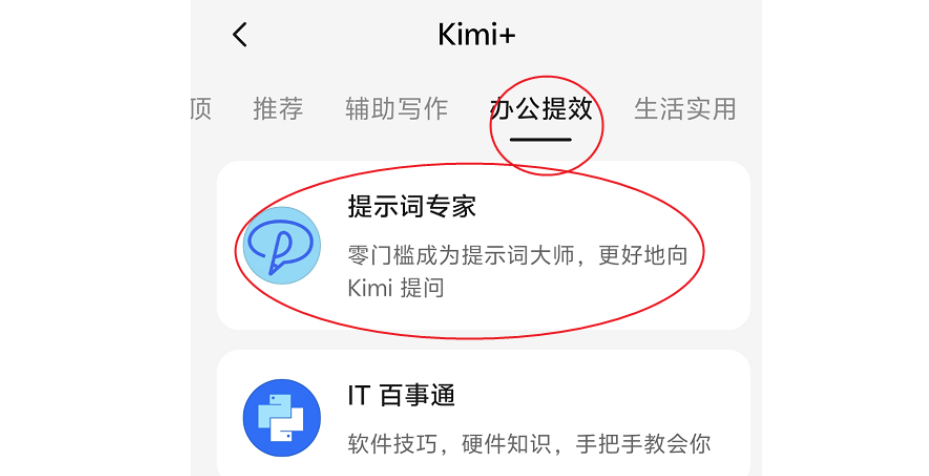Click the 'Kimi 提问' description line
This screenshot has height=476, width=929.
396,288
